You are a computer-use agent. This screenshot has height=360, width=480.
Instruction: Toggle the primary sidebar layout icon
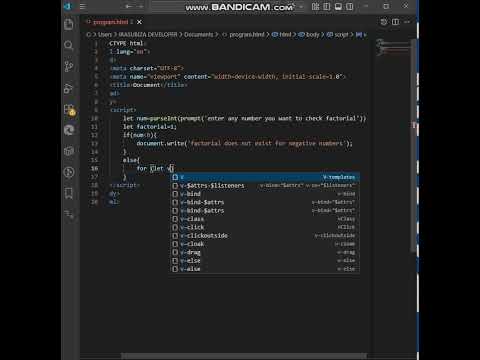(x=327, y=6)
